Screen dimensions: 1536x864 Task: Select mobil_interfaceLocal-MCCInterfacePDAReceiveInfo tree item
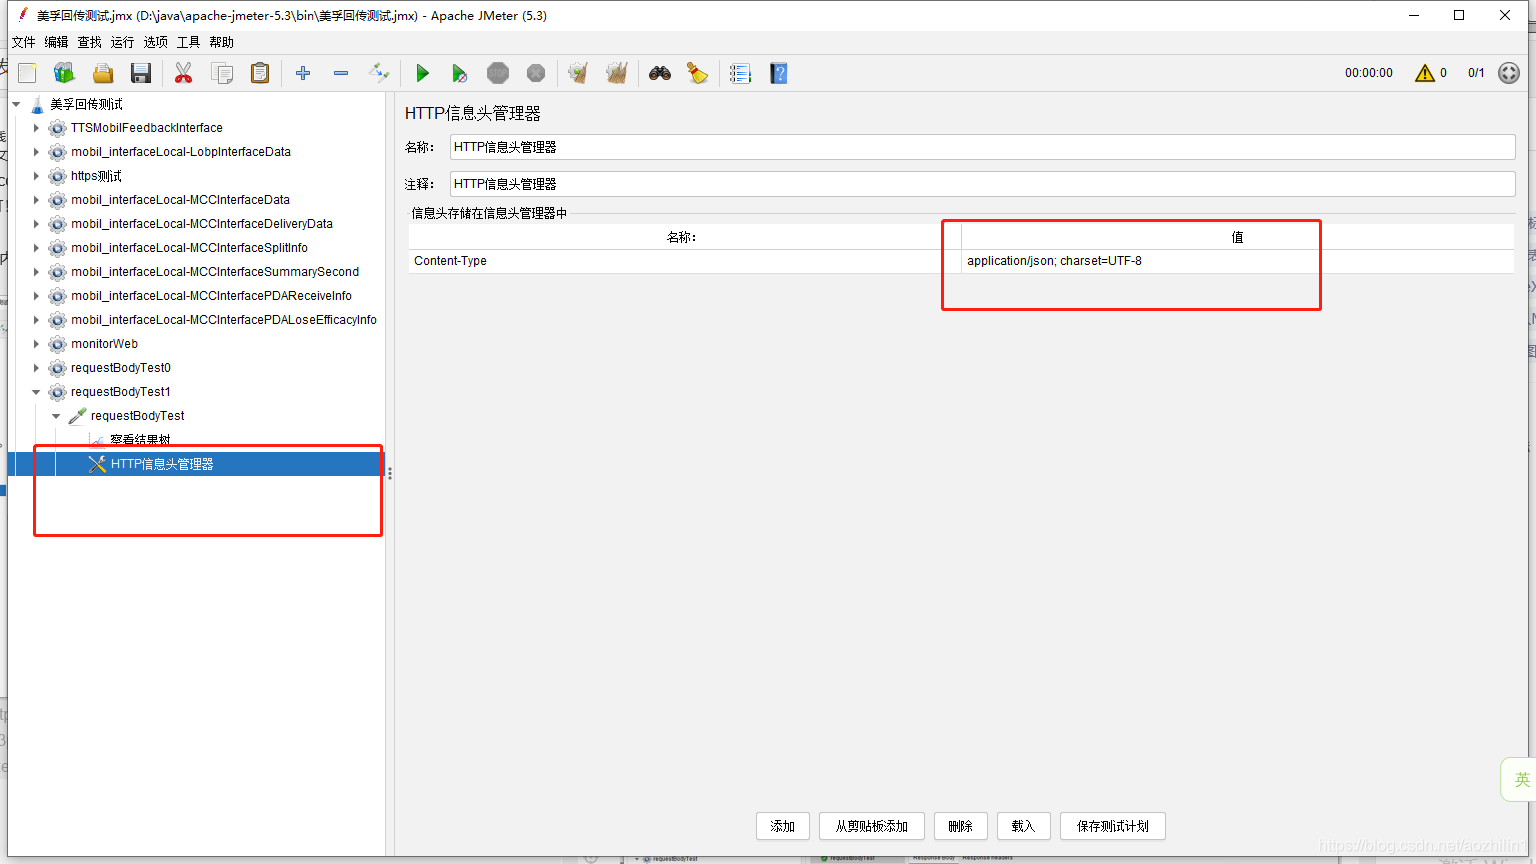[211, 296]
